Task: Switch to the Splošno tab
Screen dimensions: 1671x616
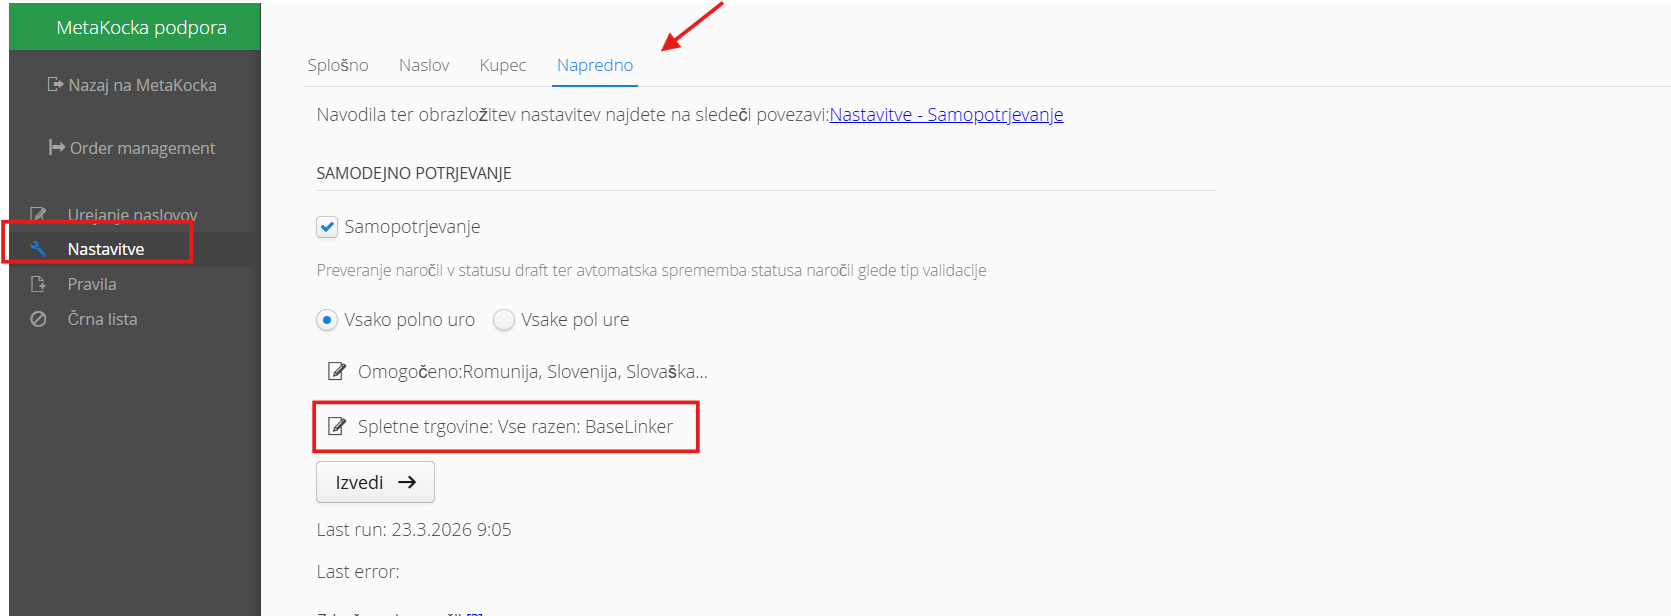Action: coord(338,65)
